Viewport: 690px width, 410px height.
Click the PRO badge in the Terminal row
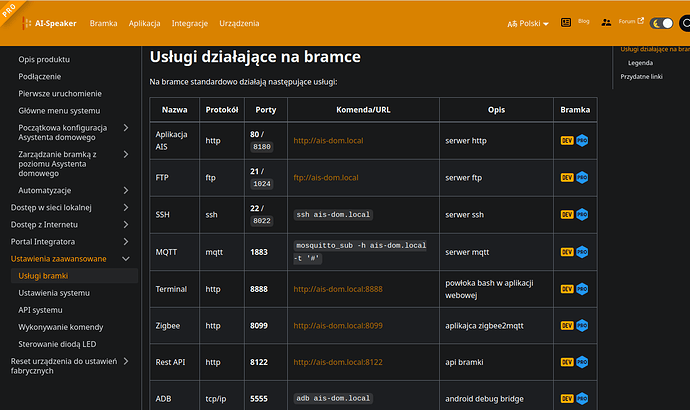tap(582, 289)
